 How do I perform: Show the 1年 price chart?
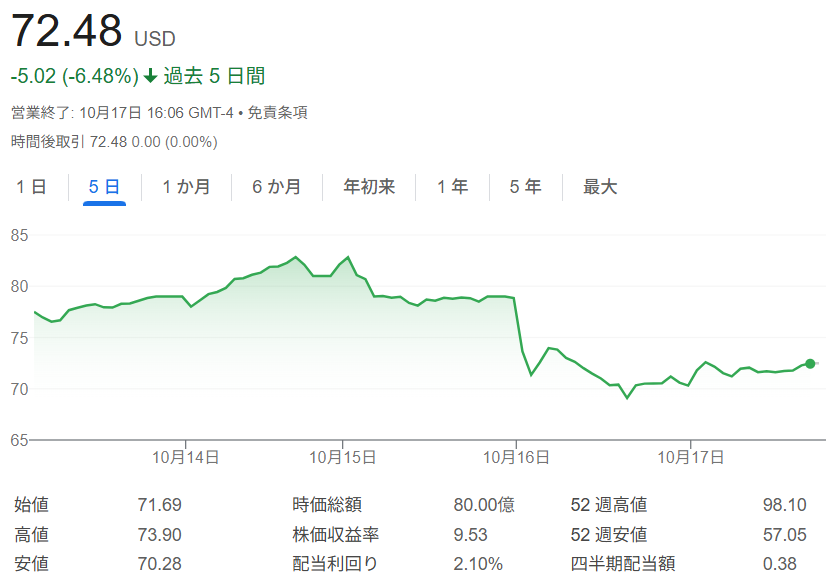[x=452, y=187]
